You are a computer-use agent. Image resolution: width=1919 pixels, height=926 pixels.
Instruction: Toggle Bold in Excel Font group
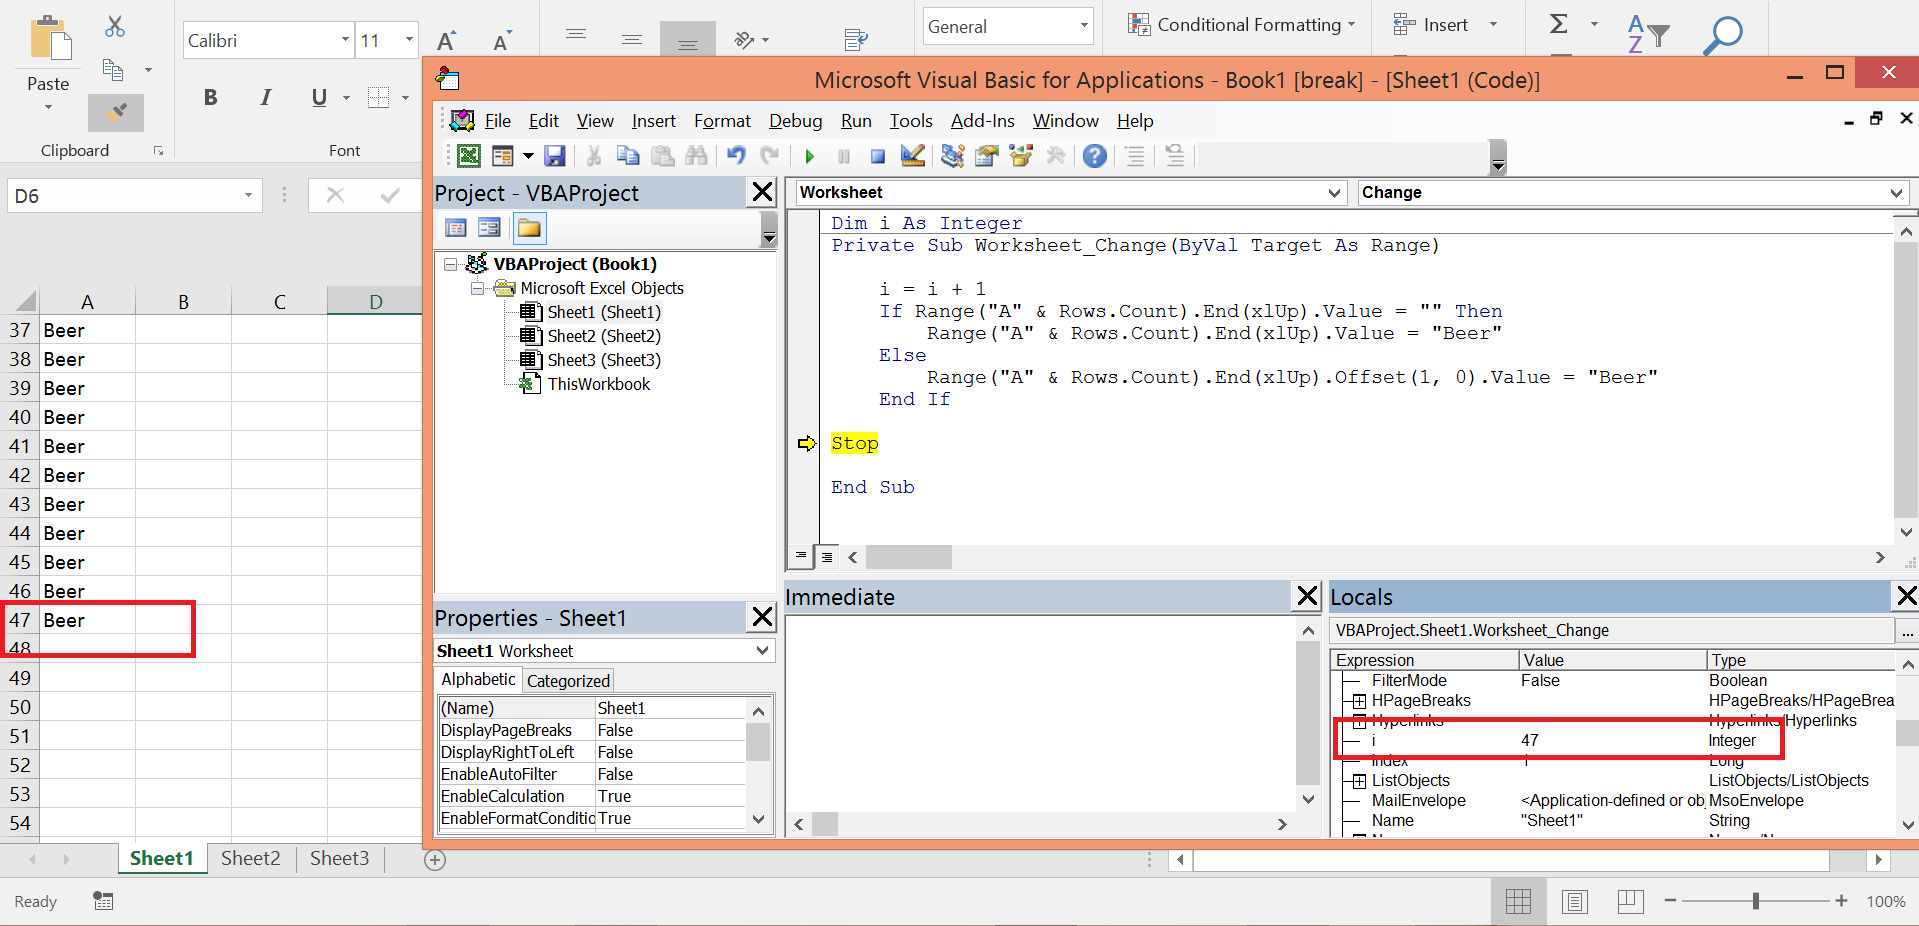[210, 97]
